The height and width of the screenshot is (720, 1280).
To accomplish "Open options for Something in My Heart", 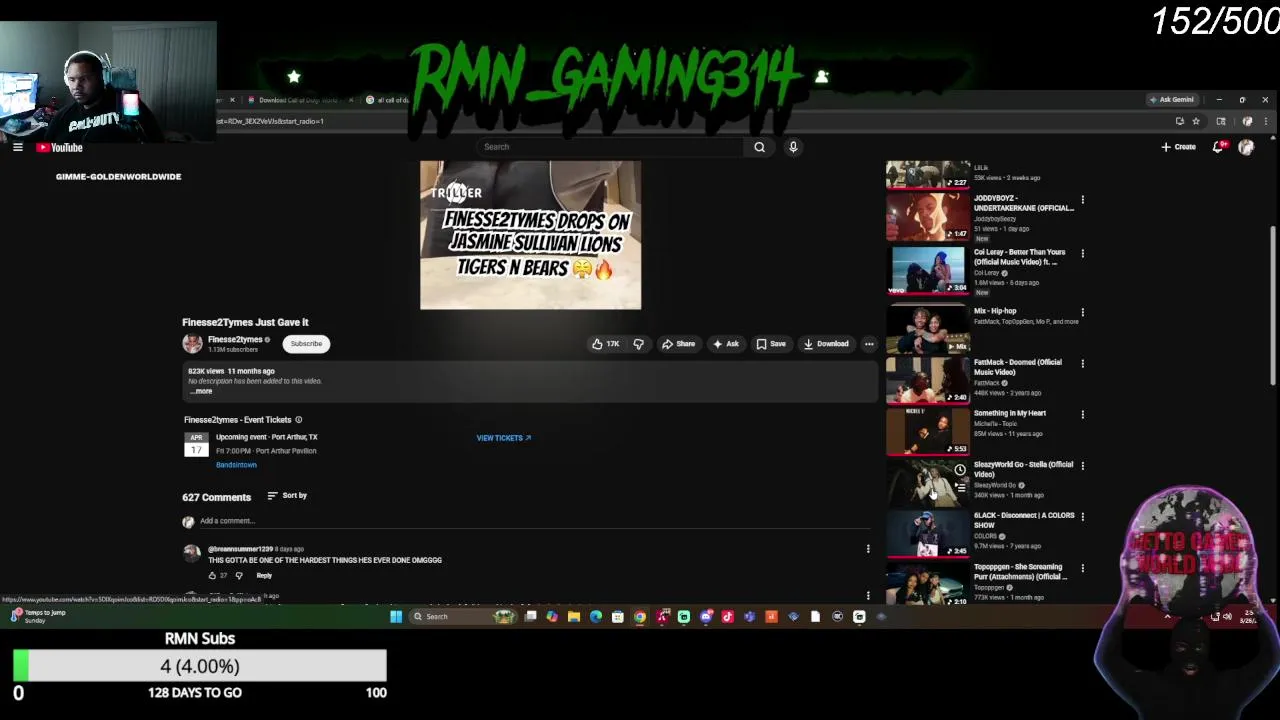I will [x=1082, y=415].
